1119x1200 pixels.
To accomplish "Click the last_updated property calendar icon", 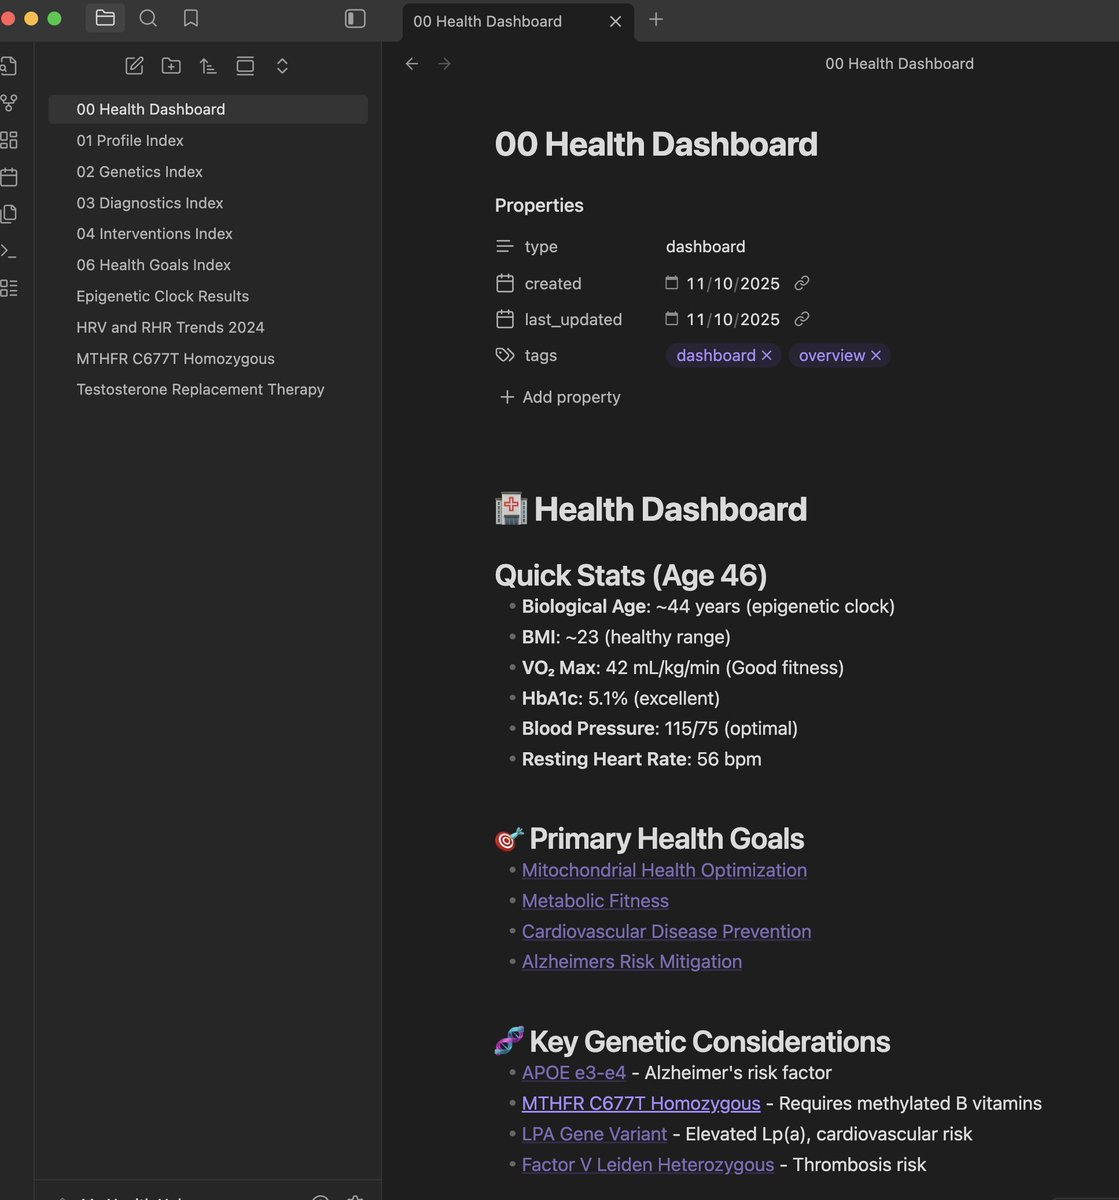I will [505, 319].
